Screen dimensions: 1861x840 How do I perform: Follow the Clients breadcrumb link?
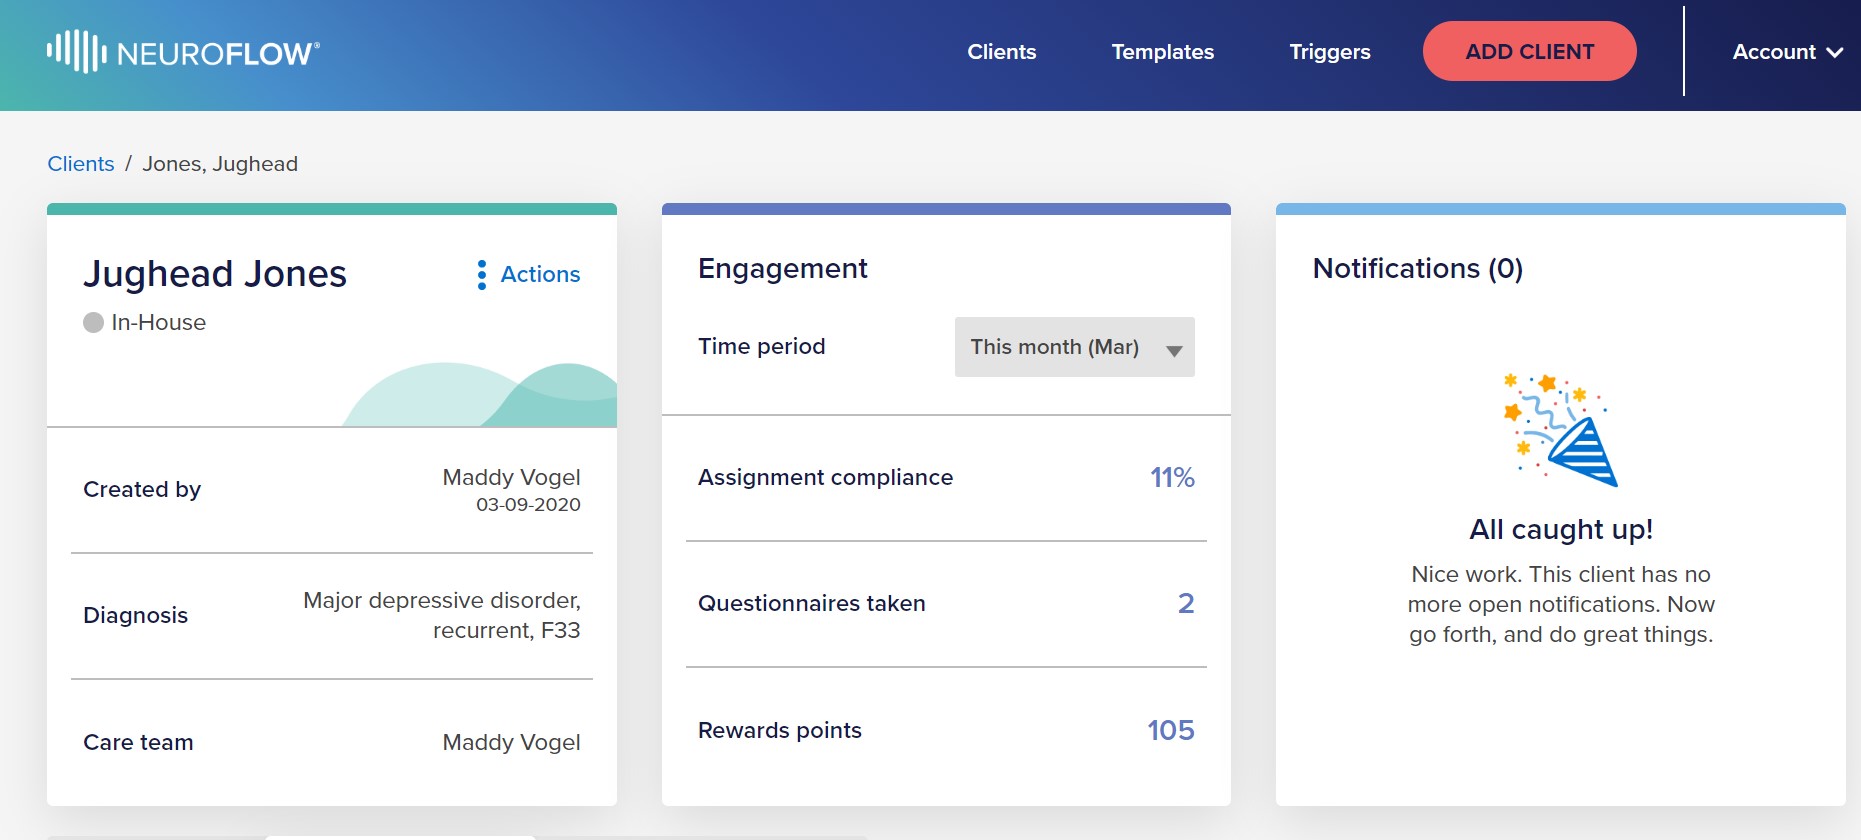(x=81, y=164)
